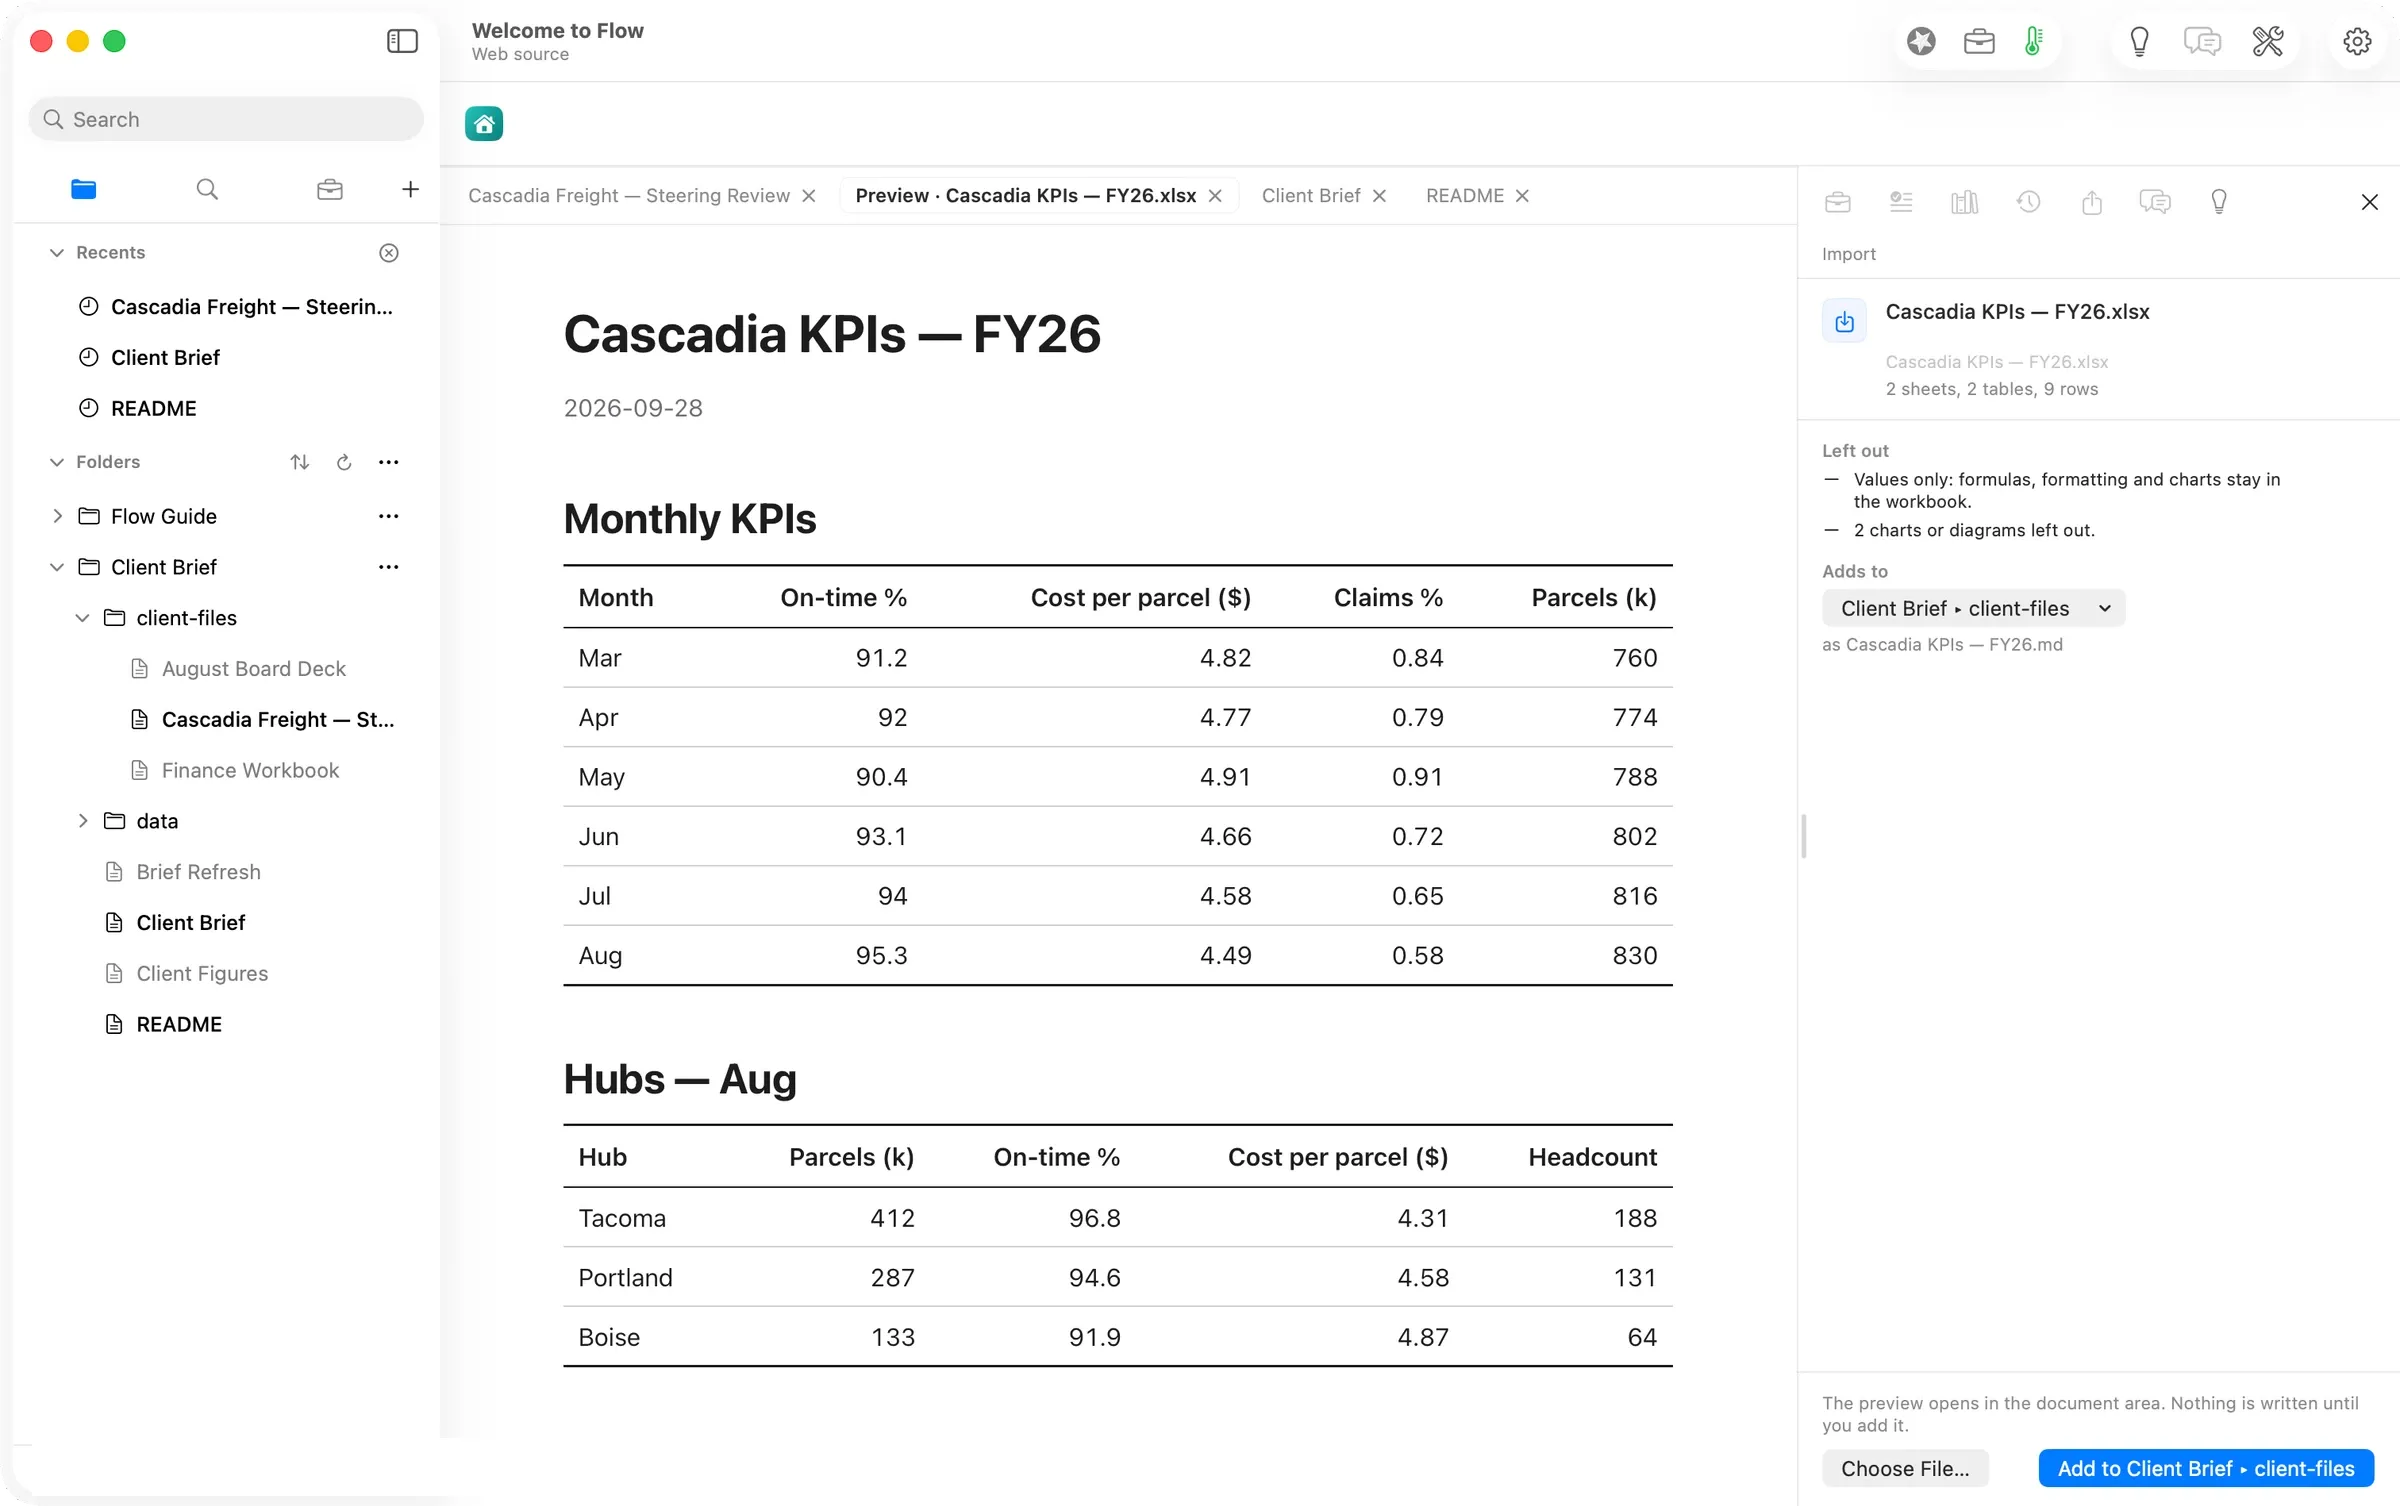
Task: Expand the data folder
Action: click(x=82, y=821)
